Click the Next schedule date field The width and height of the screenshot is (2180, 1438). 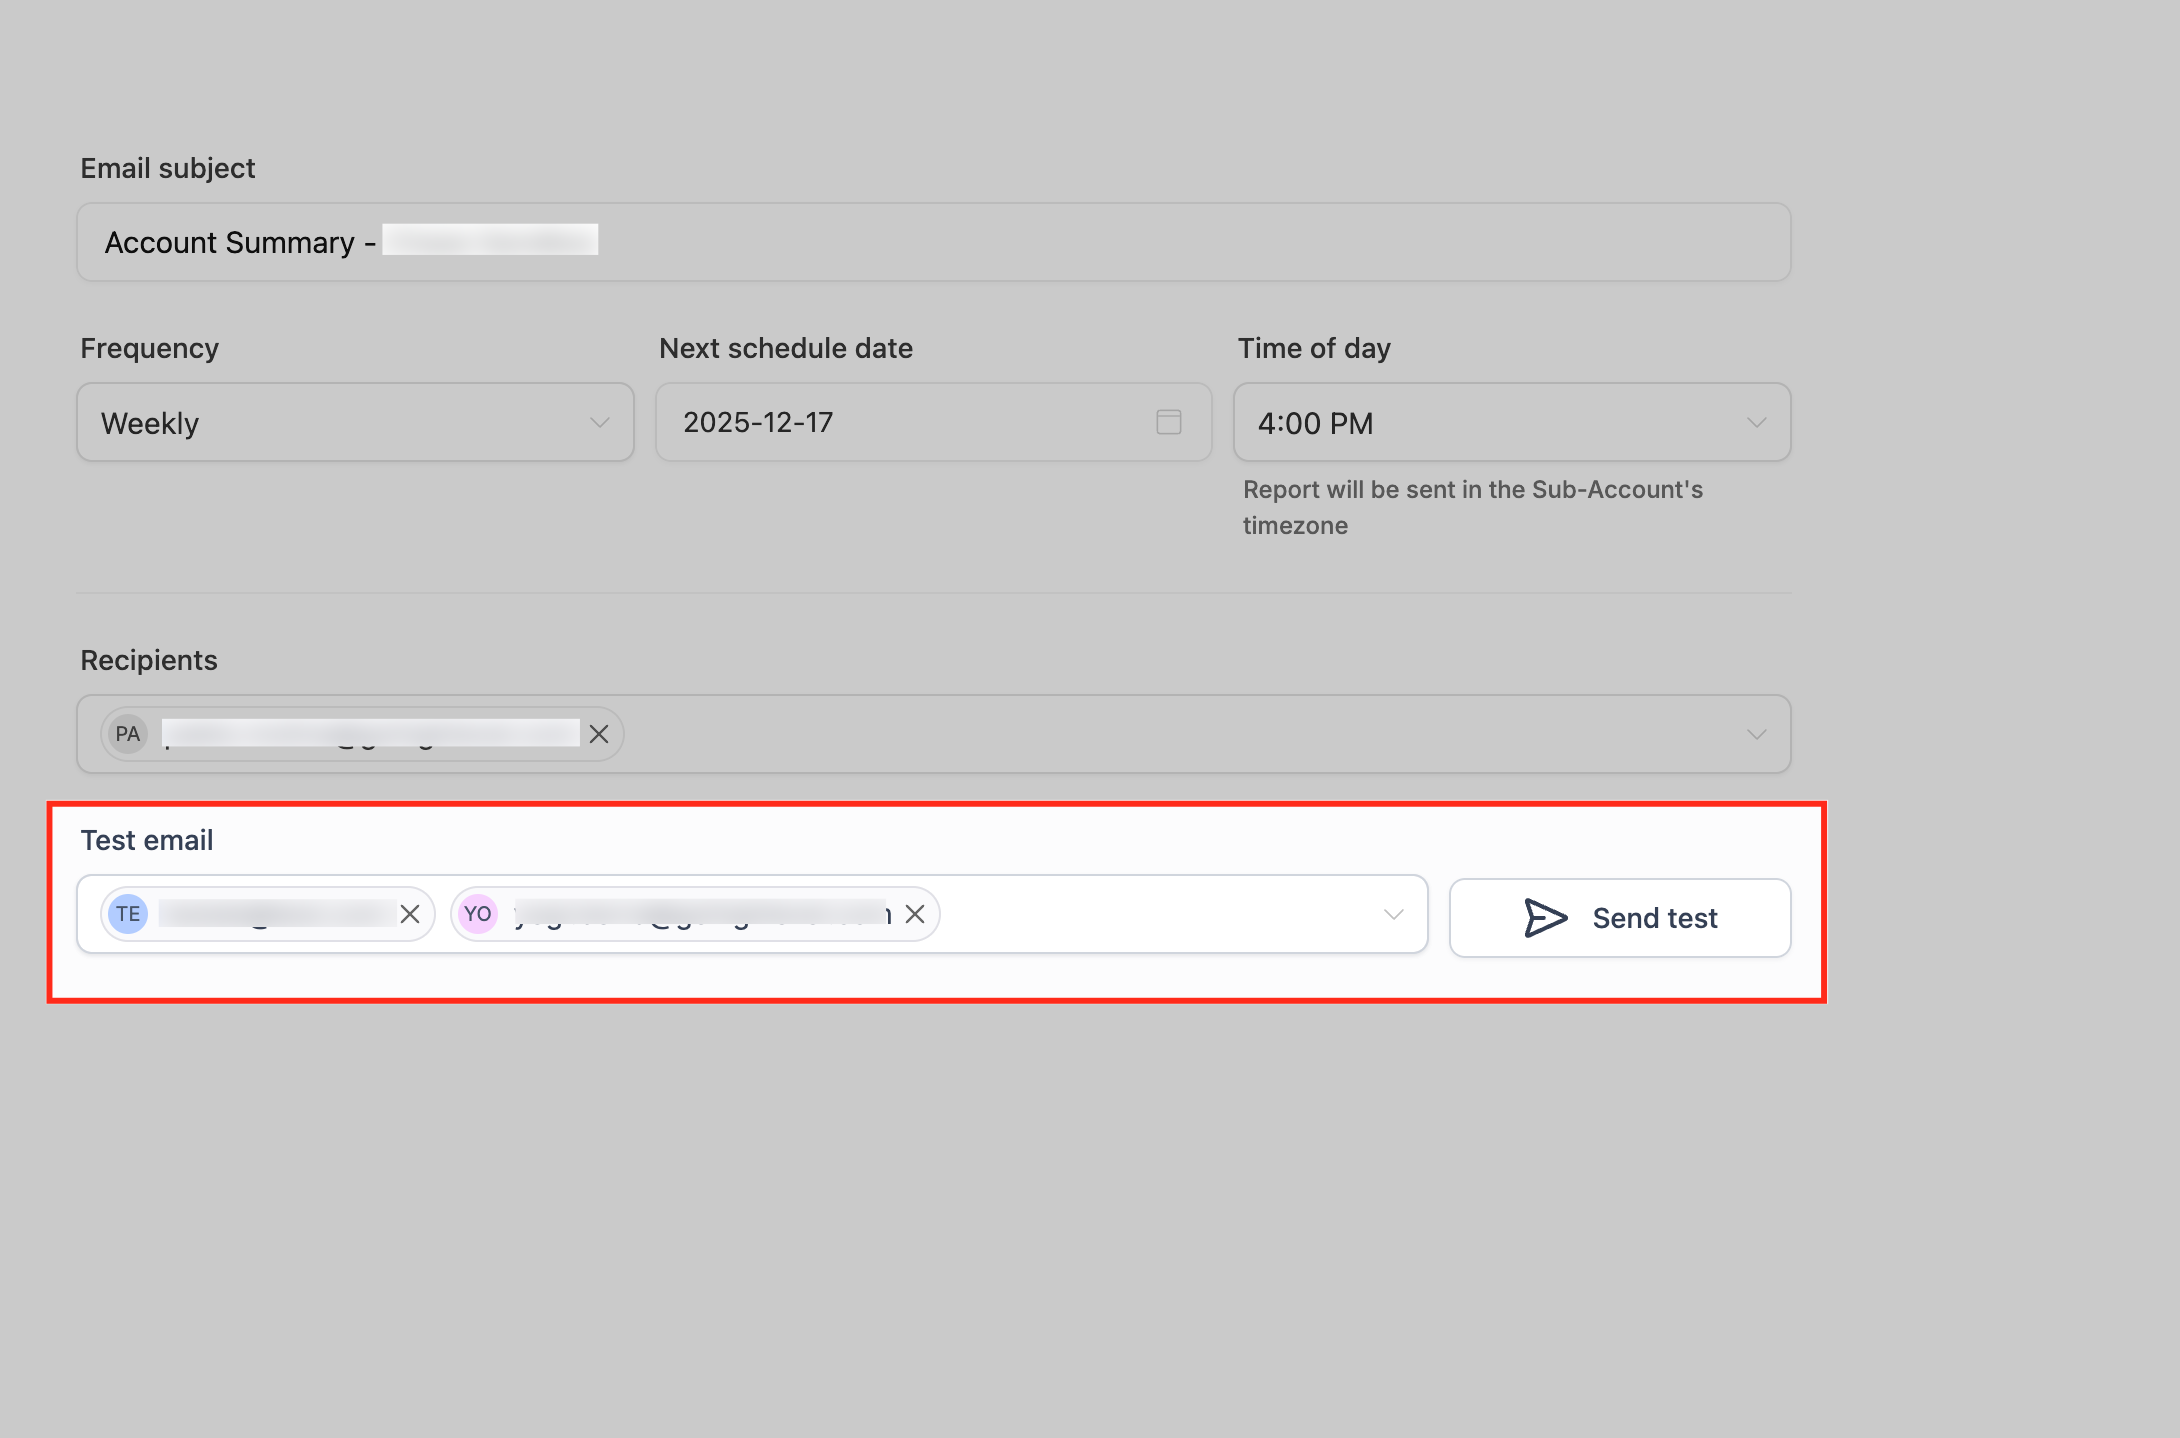(x=900, y=422)
